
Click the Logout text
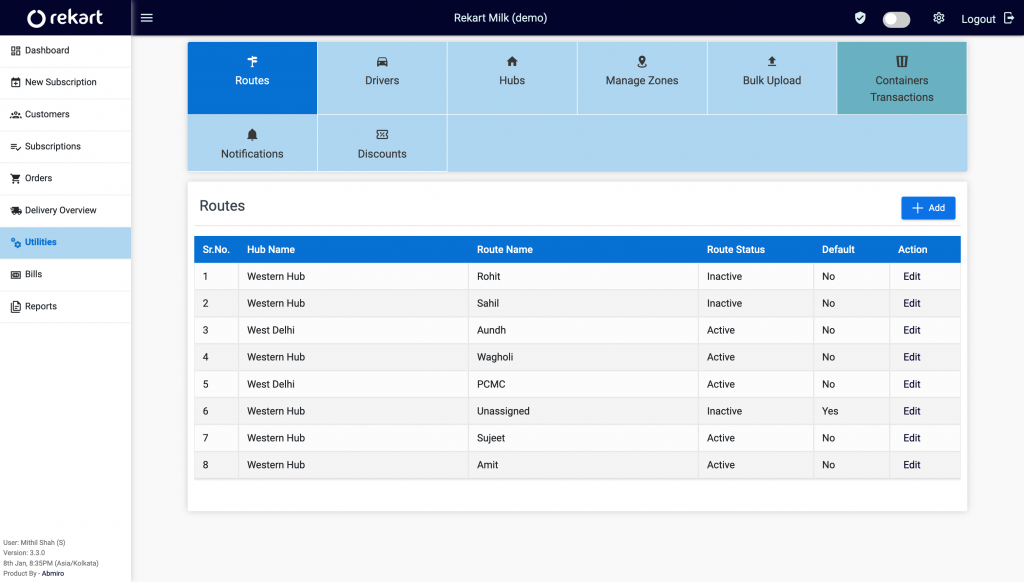pos(978,19)
